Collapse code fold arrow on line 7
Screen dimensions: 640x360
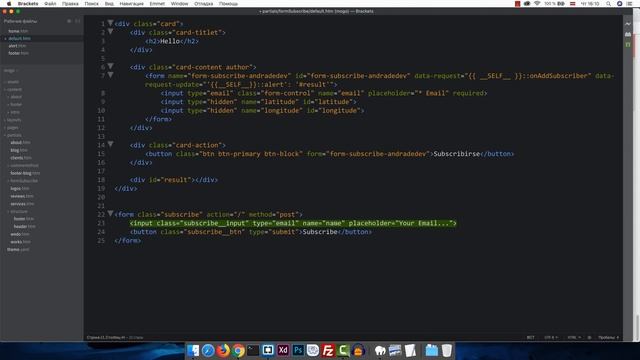[110, 75]
